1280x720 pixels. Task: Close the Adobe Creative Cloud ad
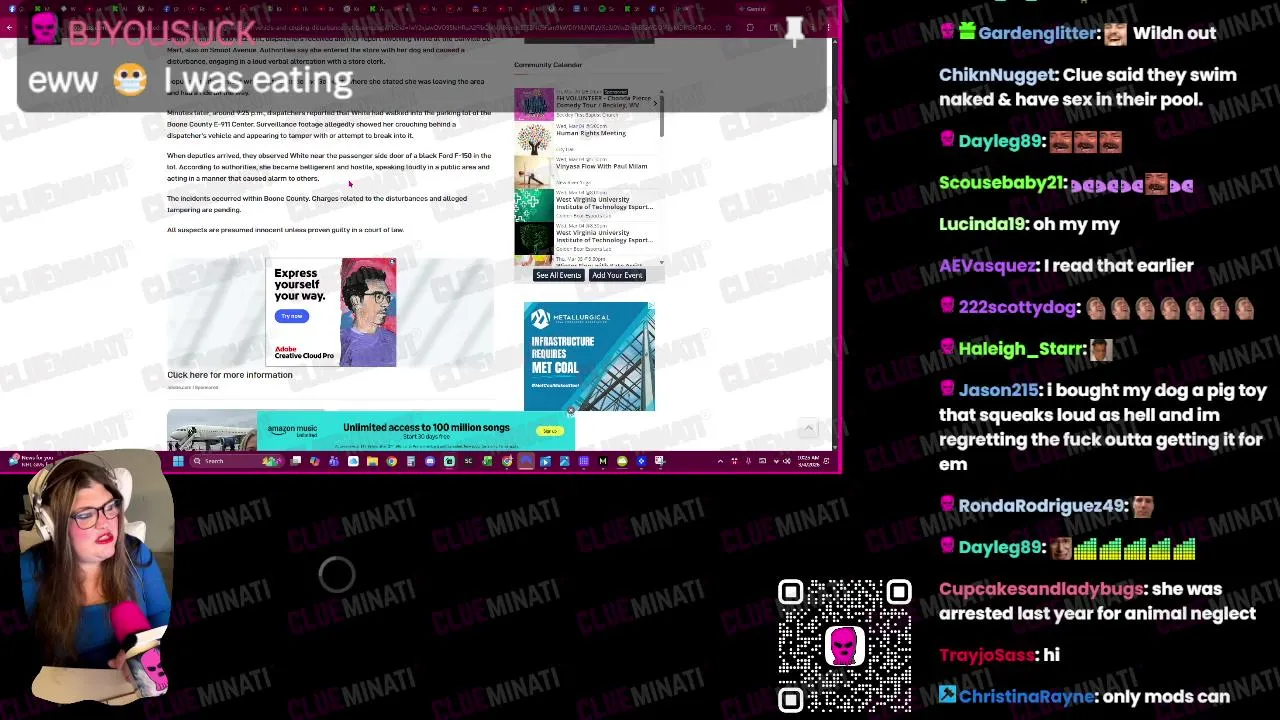tap(392, 262)
